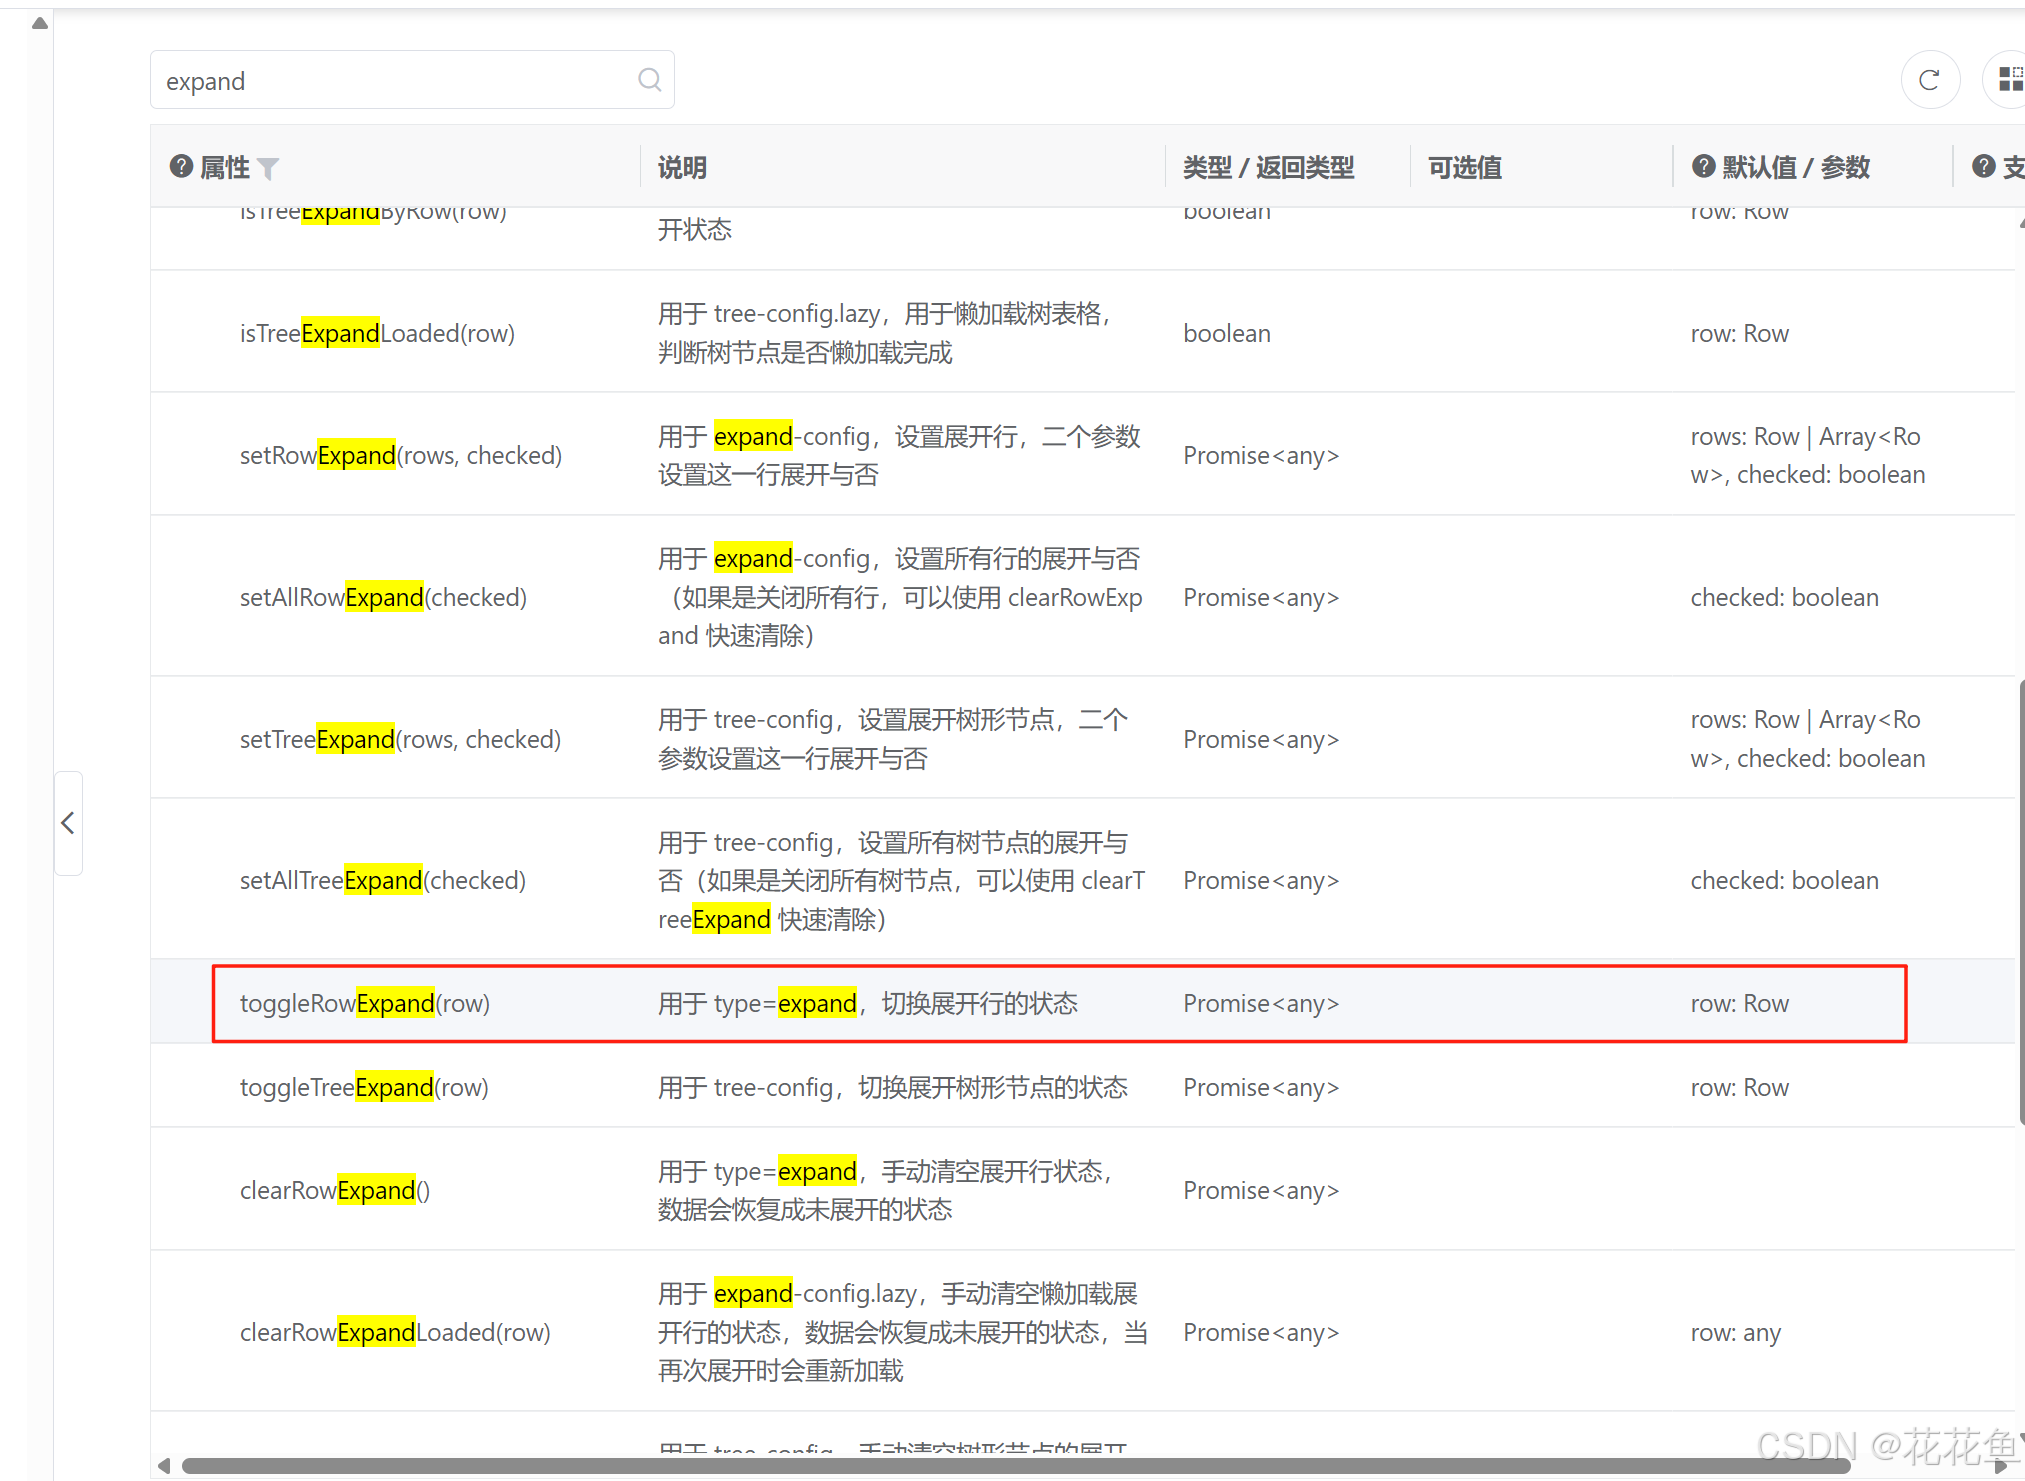Click right arrow of horizontal scrollbar
The height and width of the screenshot is (1481, 2025).
point(2000,1466)
